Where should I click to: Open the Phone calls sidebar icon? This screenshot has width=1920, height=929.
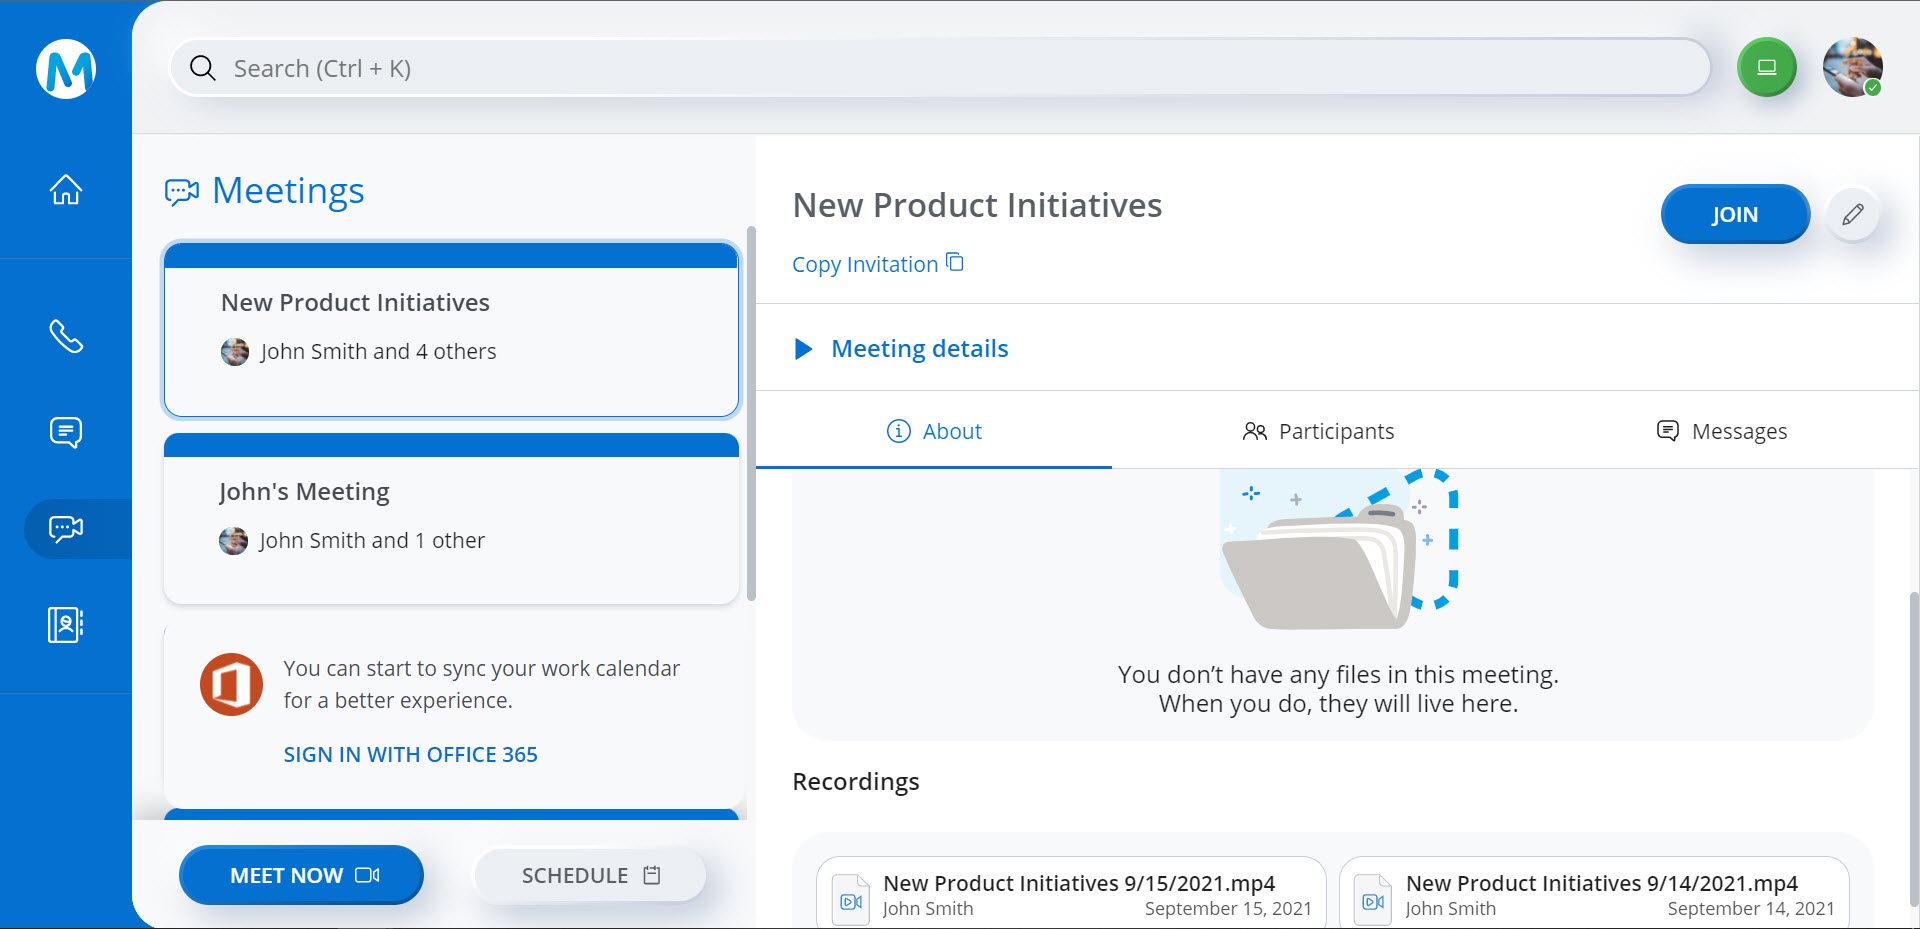click(66, 337)
